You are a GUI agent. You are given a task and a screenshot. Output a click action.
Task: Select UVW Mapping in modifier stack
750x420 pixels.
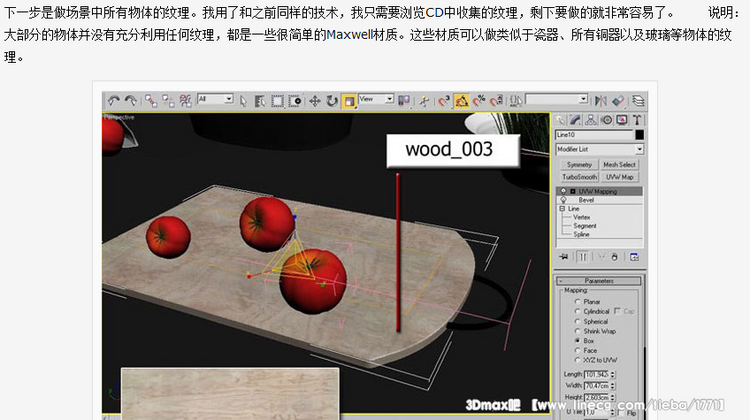coord(600,191)
